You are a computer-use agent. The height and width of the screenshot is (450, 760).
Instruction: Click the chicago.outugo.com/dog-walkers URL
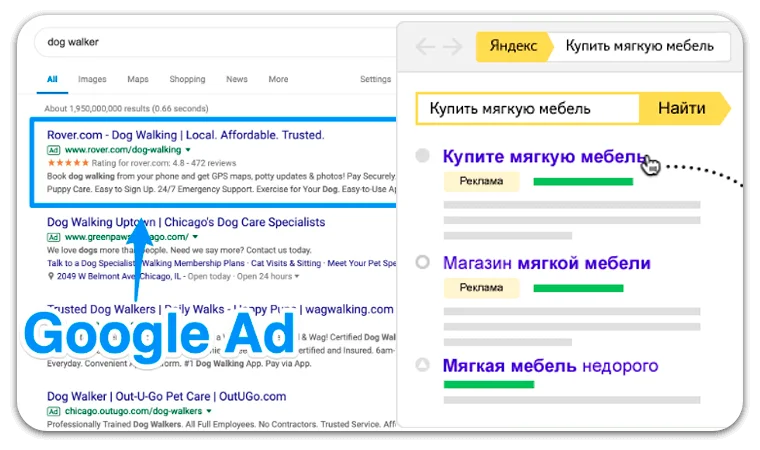(133, 411)
